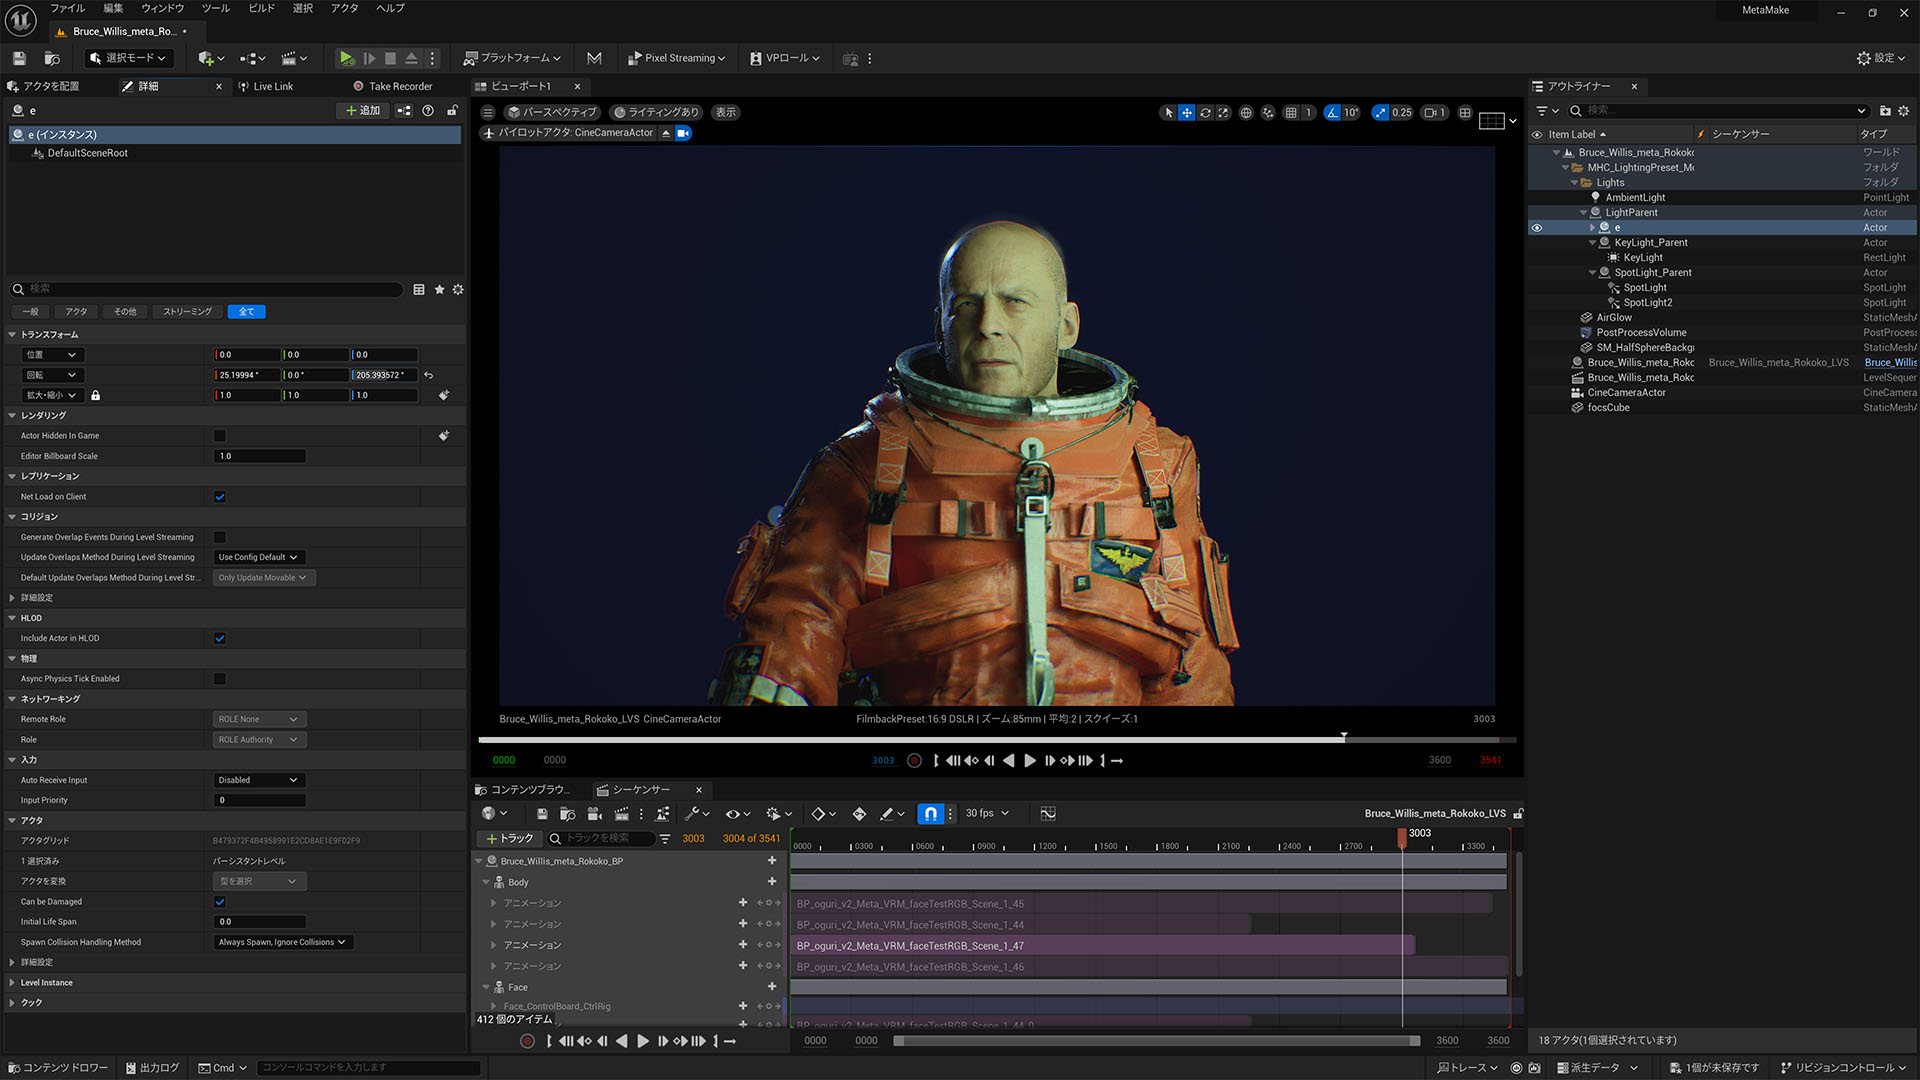
Task: Click the sequencer render movie clapperboard icon
Action: click(621, 814)
